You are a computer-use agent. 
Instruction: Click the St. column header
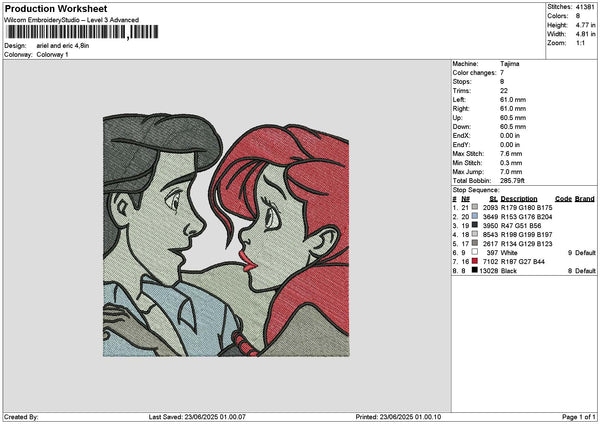494,198
